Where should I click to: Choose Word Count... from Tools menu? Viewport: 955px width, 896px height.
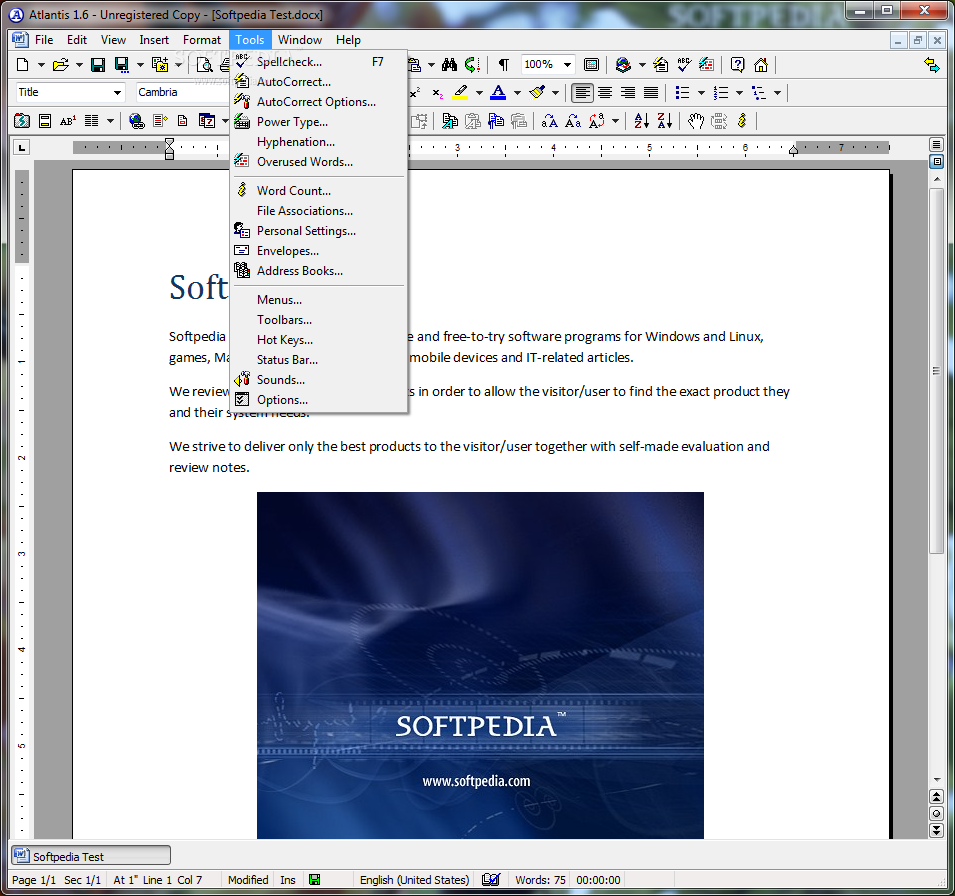pyautogui.click(x=319, y=191)
